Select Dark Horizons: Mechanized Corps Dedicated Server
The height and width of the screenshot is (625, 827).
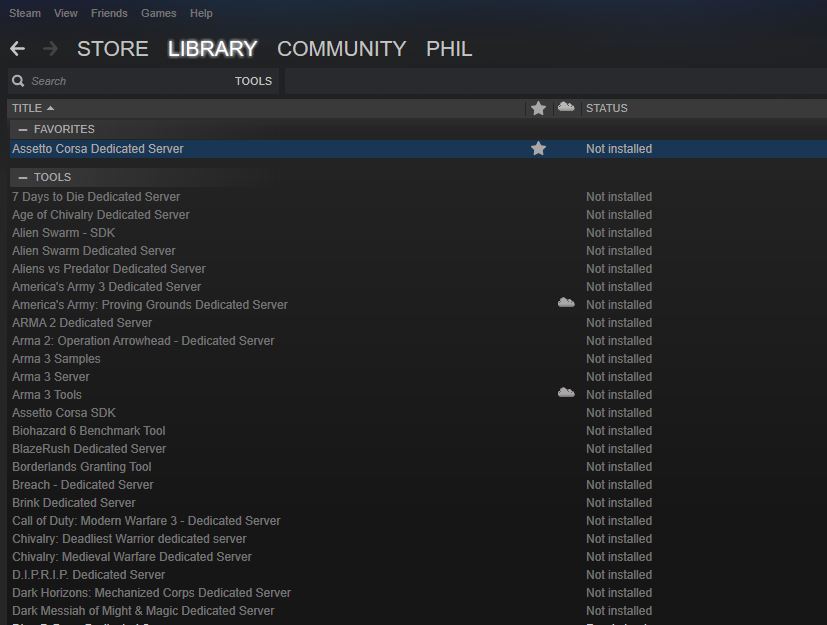click(x=151, y=592)
